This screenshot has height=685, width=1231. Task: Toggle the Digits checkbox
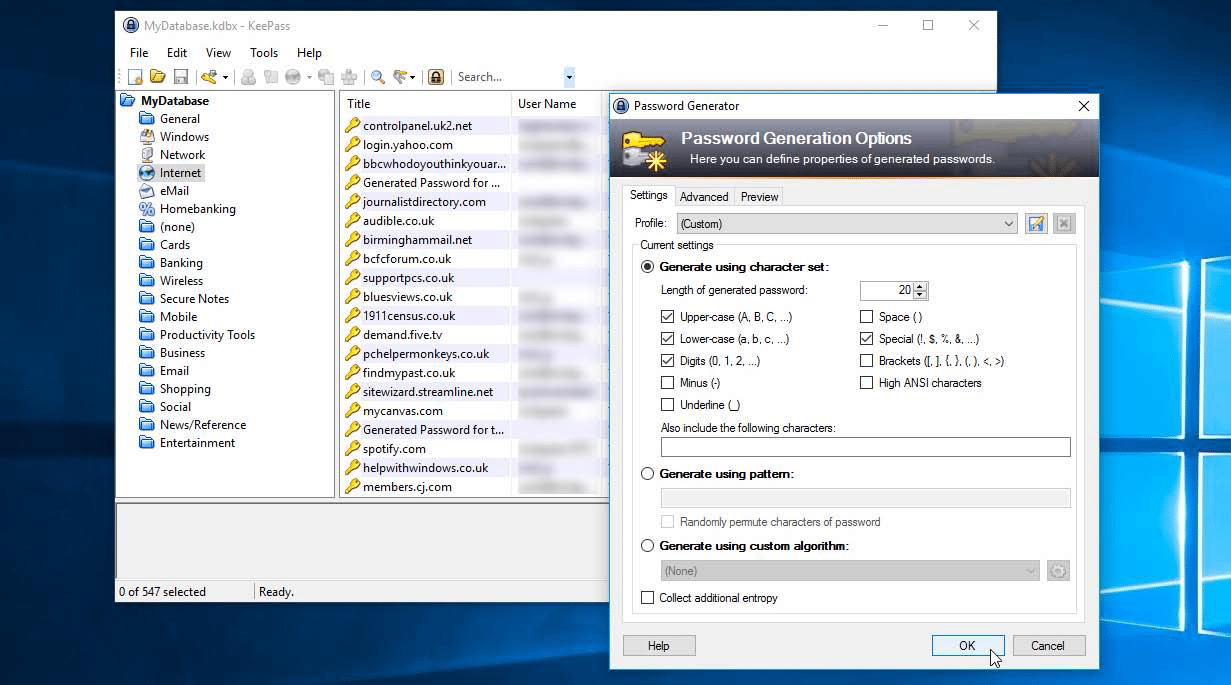(x=667, y=361)
